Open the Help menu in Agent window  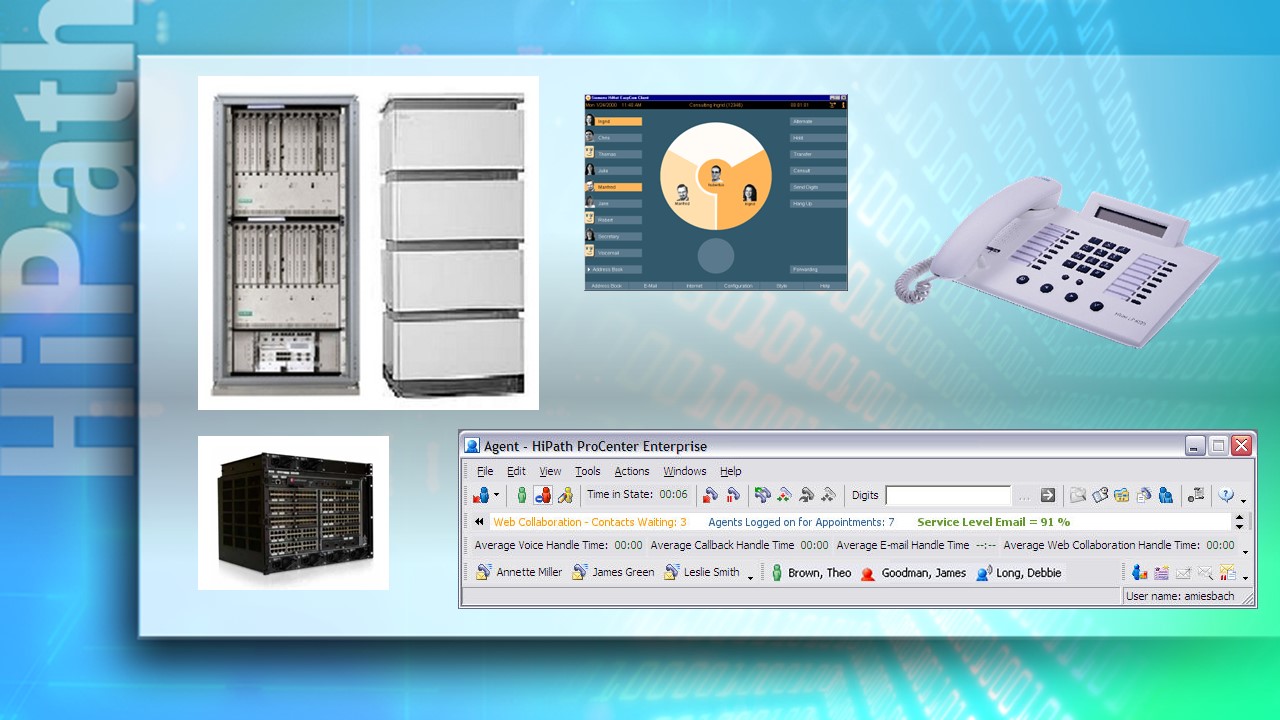coord(731,471)
